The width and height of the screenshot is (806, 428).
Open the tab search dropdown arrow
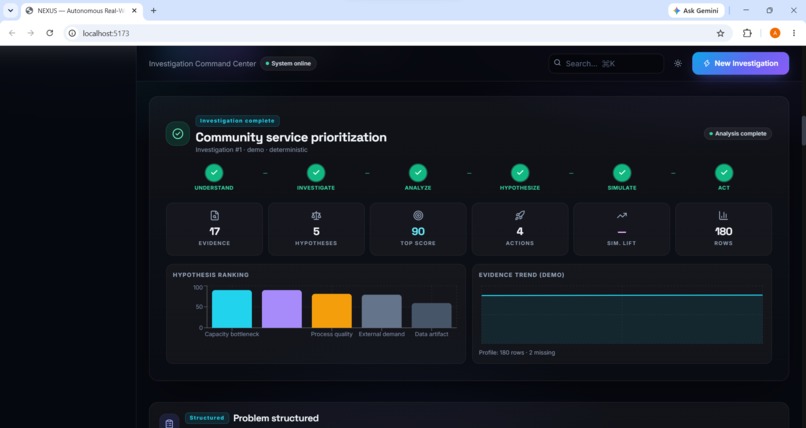tap(10, 11)
